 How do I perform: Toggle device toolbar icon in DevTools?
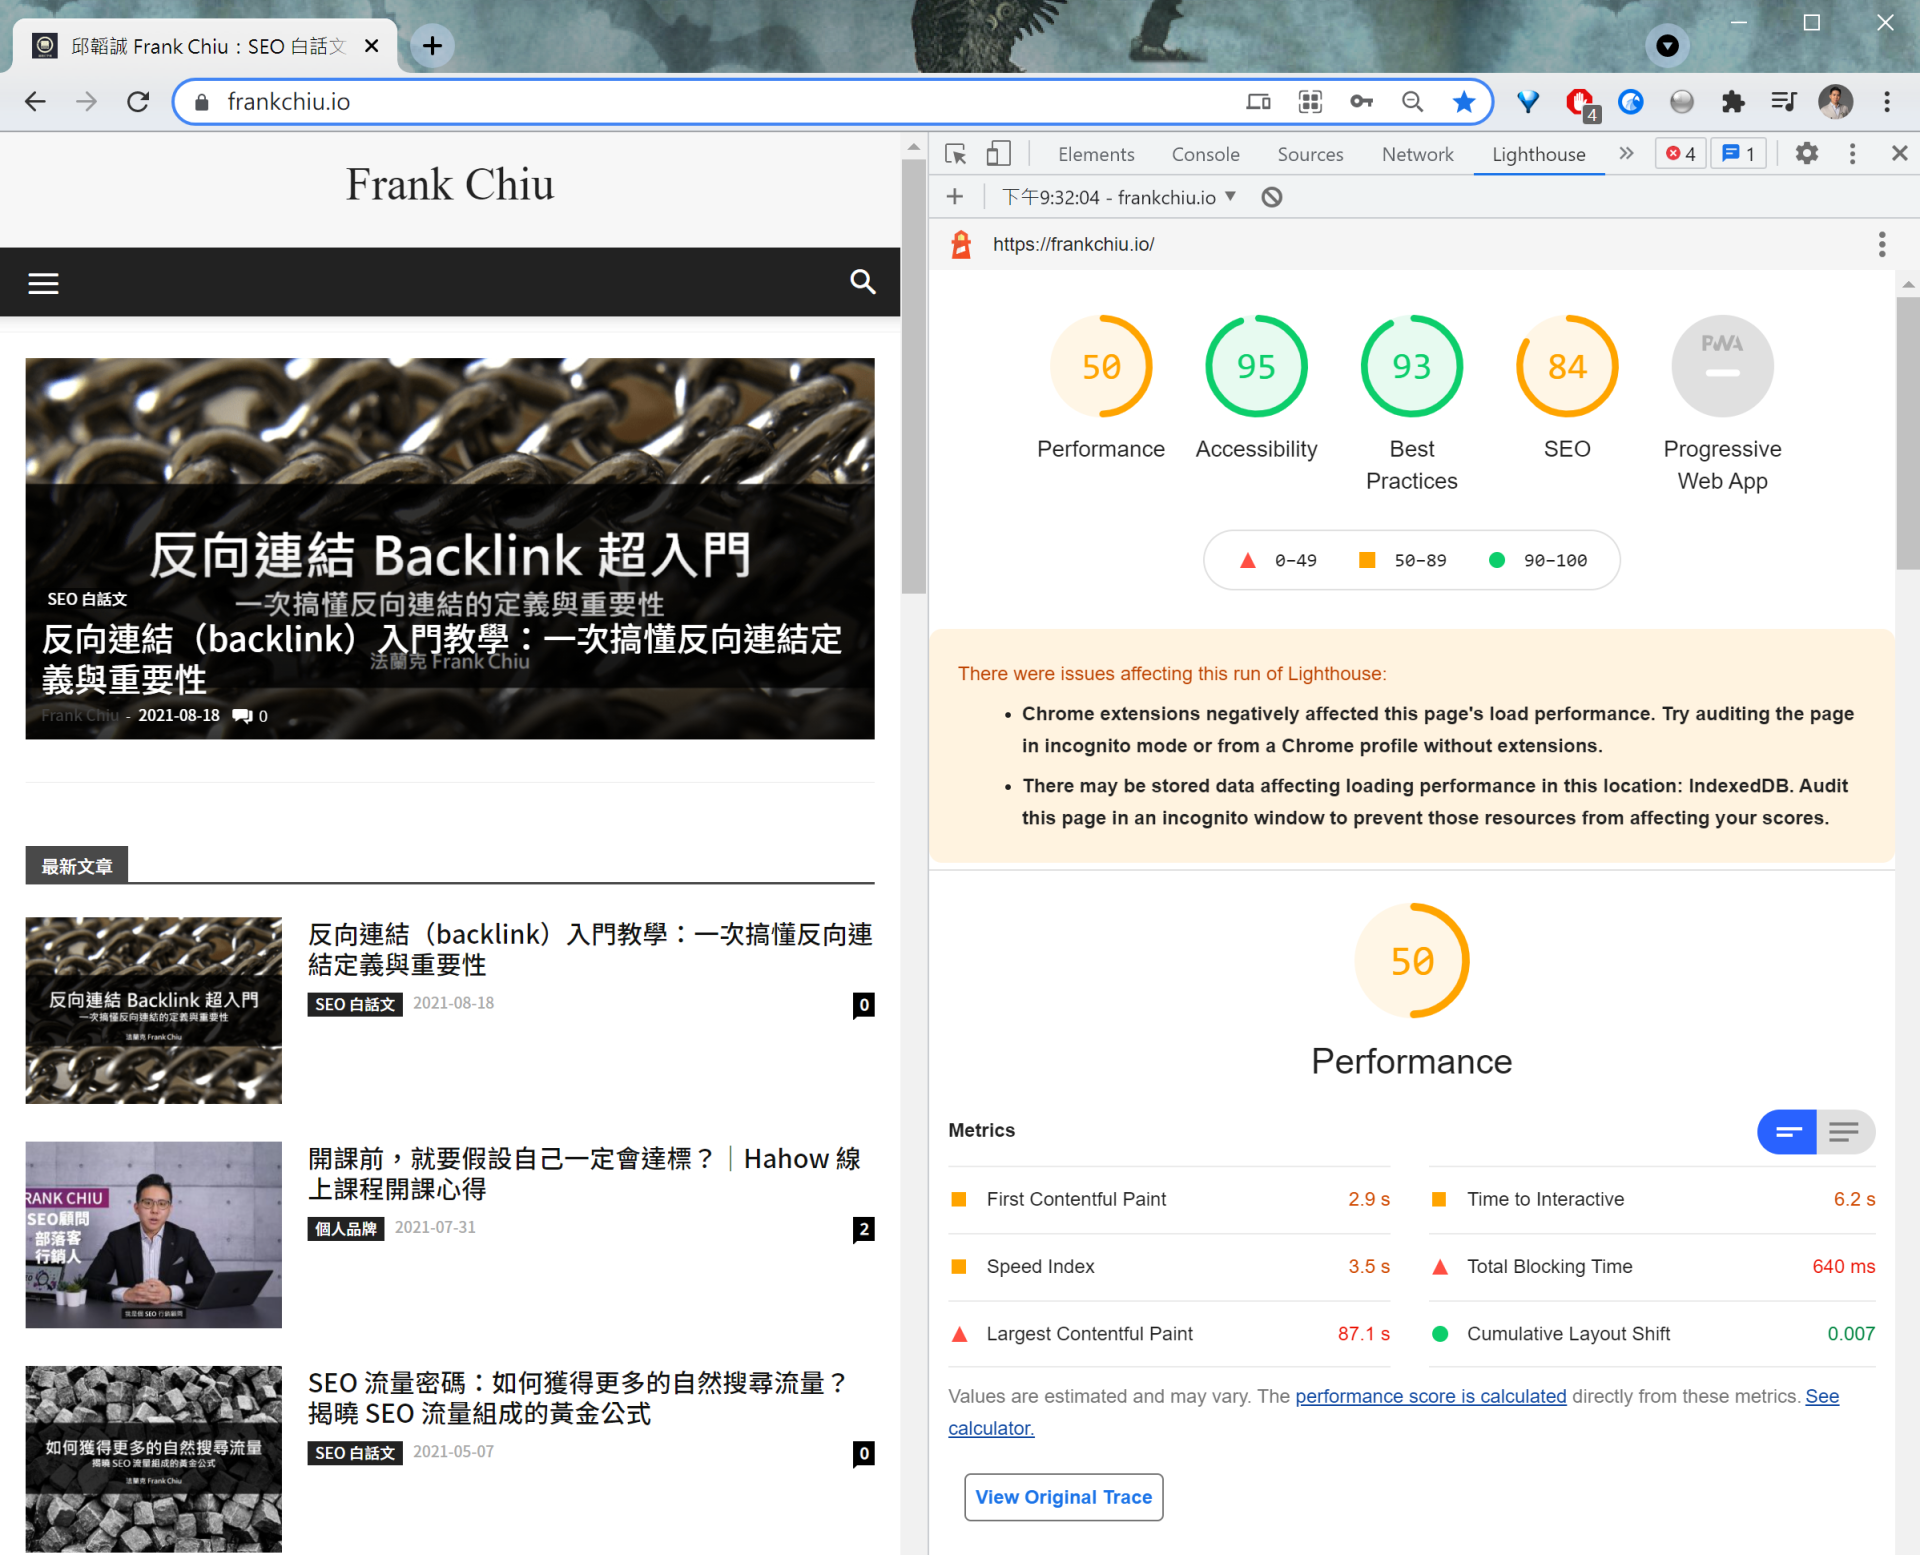click(x=998, y=154)
